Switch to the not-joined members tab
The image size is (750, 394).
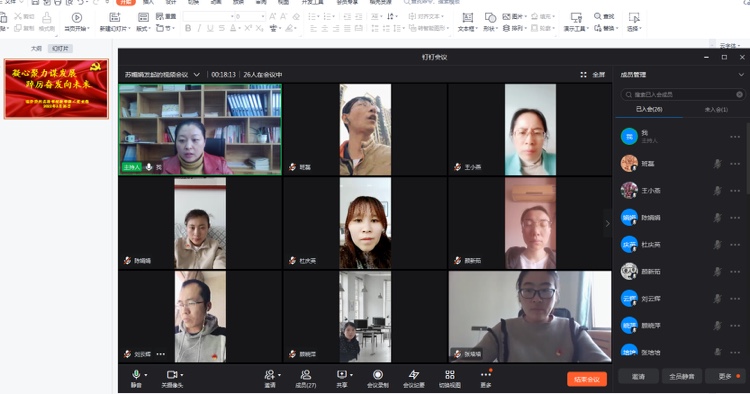point(716,109)
